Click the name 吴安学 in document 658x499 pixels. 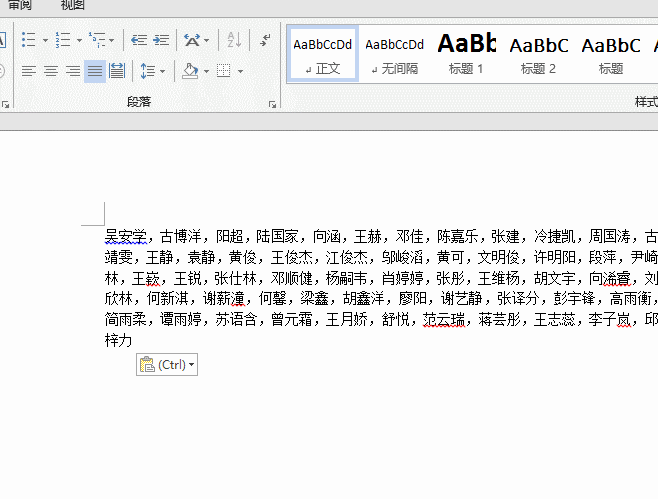125,236
